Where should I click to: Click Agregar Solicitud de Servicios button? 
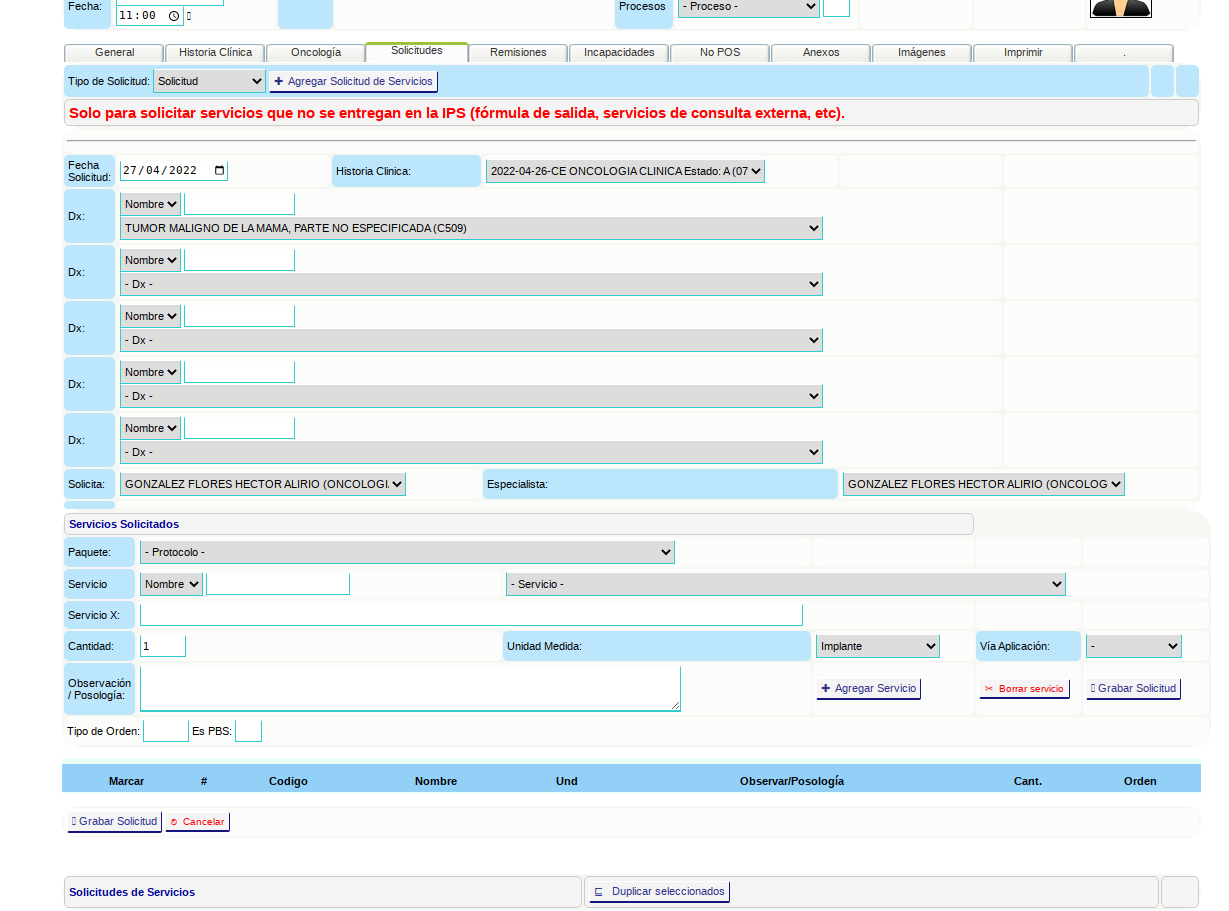click(353, 82)
